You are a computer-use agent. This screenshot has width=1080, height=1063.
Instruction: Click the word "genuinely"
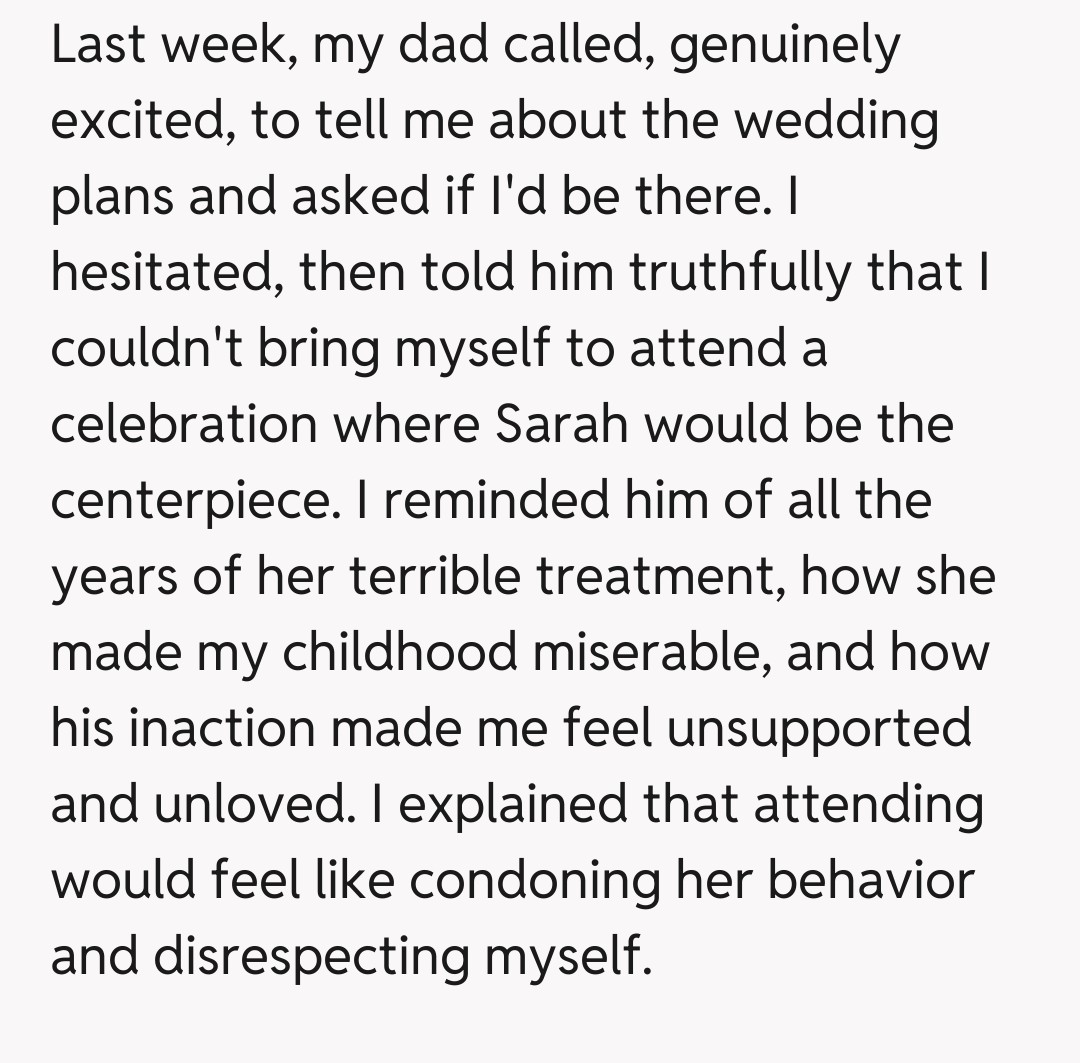pos(784,47)
